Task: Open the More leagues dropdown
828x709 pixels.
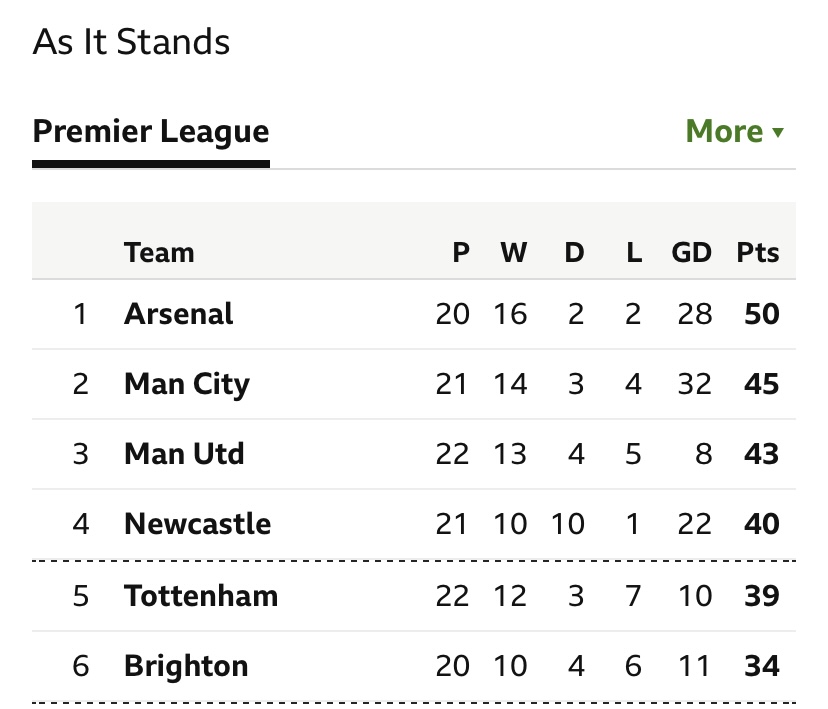Action: [735, 131]
